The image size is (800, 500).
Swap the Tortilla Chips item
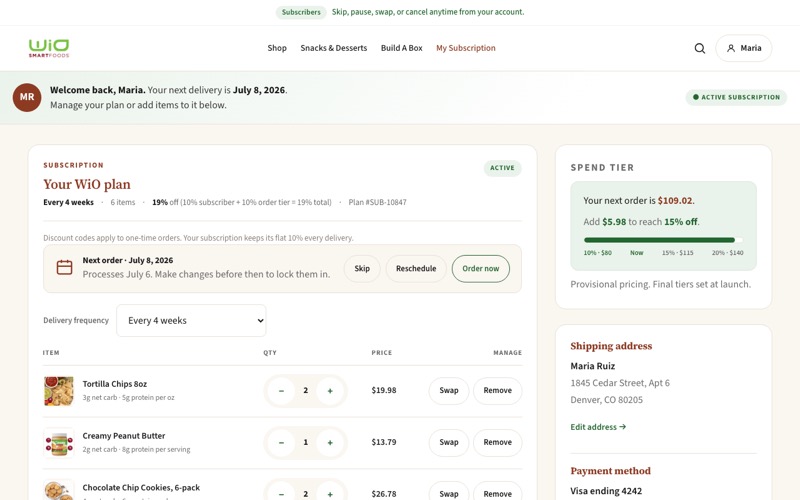(449, 391)
